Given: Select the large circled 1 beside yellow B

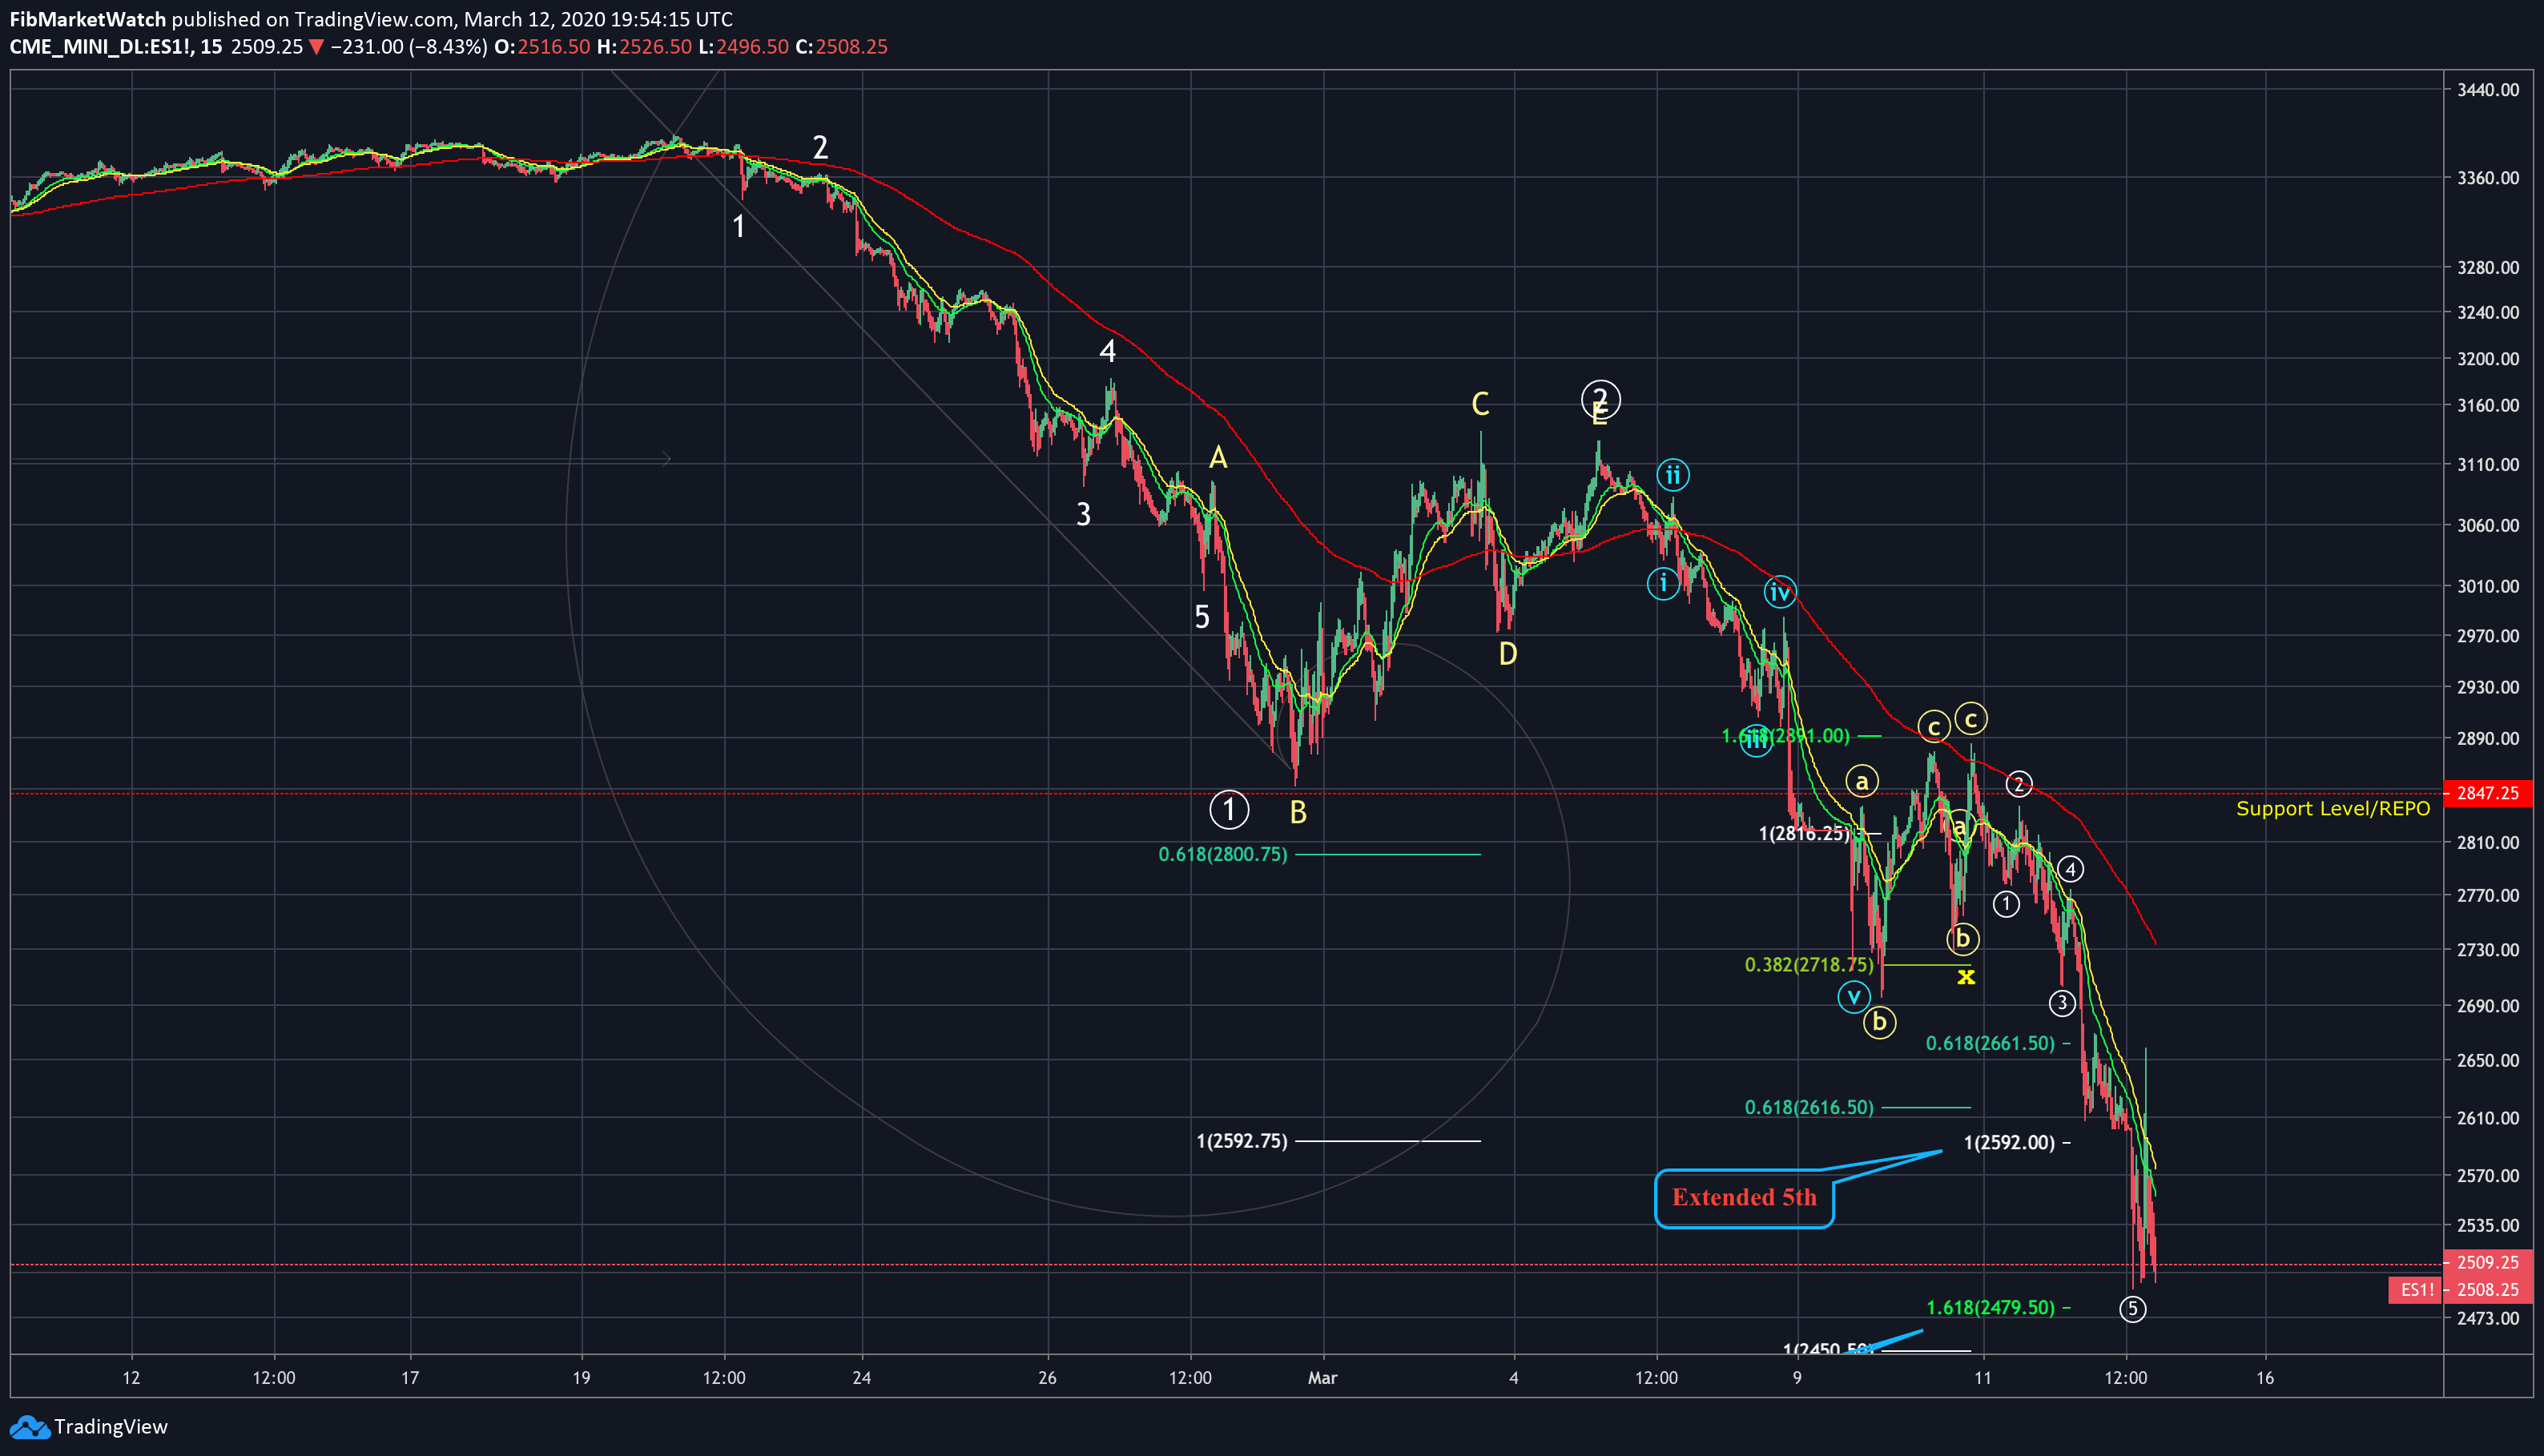Looking at the screenshot, I should [x=1229, y=809].
